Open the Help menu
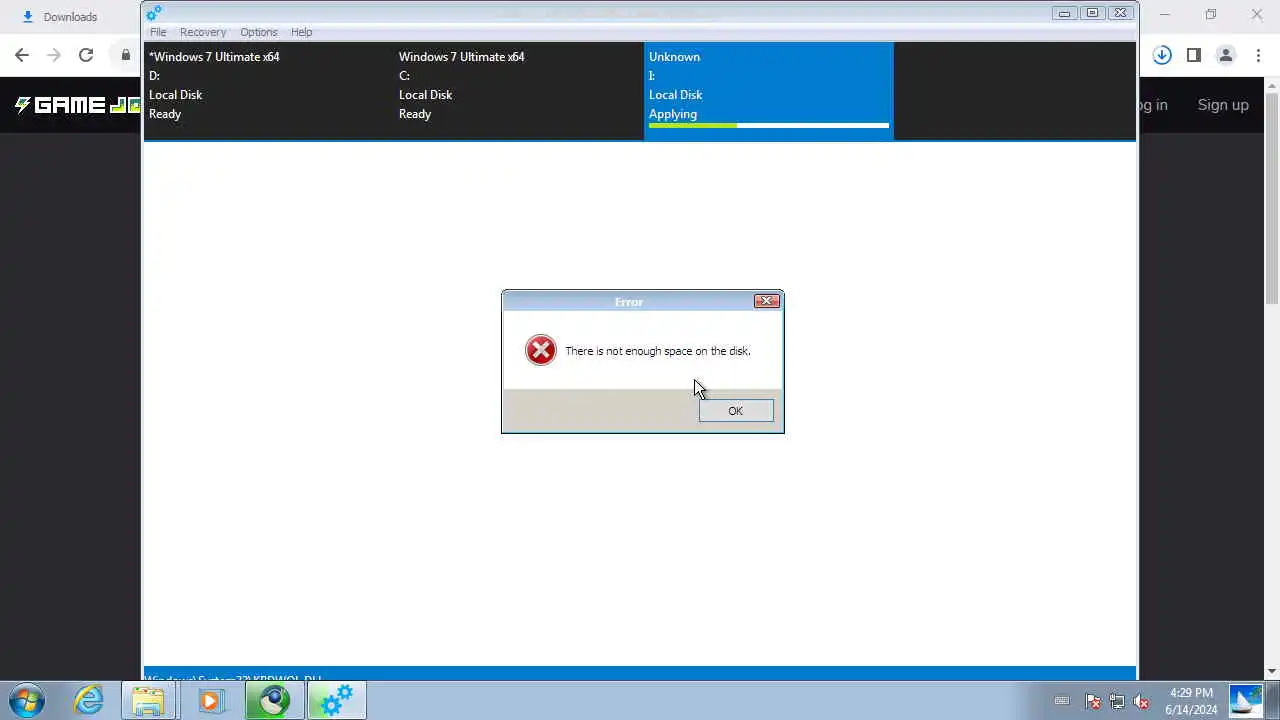The height and width of the screenshot is (720, 1280). tap(301, 32)
